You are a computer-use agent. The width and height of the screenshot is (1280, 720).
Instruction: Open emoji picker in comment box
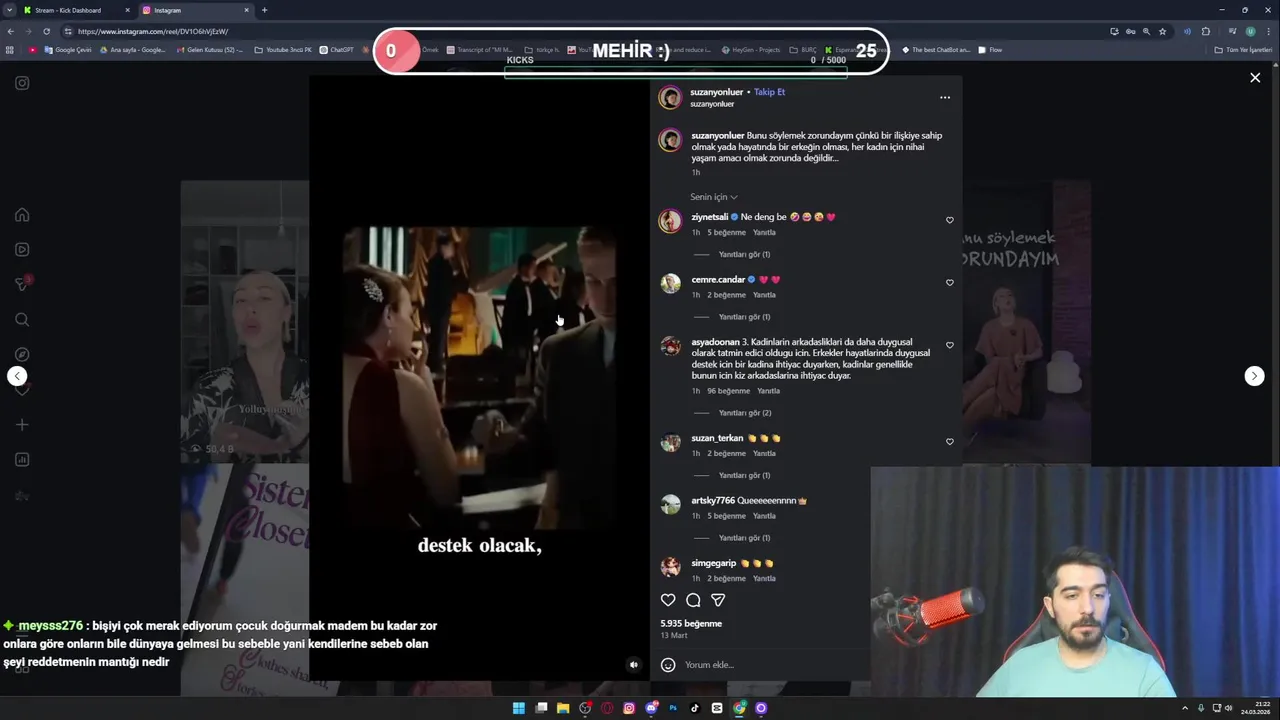668,665
